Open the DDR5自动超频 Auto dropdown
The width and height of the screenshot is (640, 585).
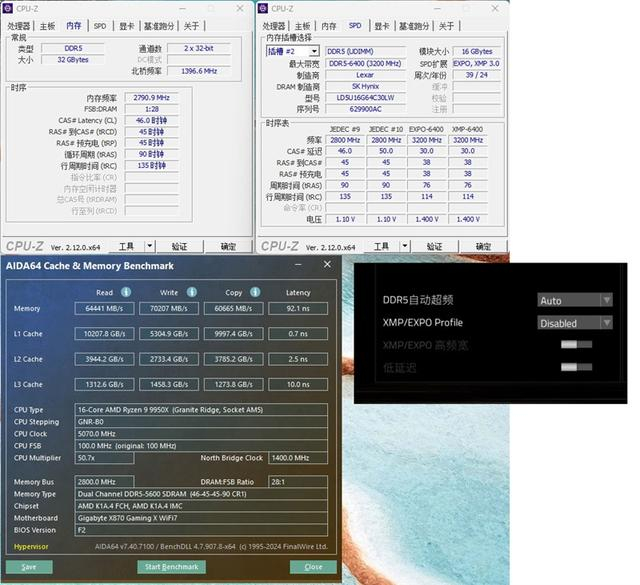(x=574, y=300)
